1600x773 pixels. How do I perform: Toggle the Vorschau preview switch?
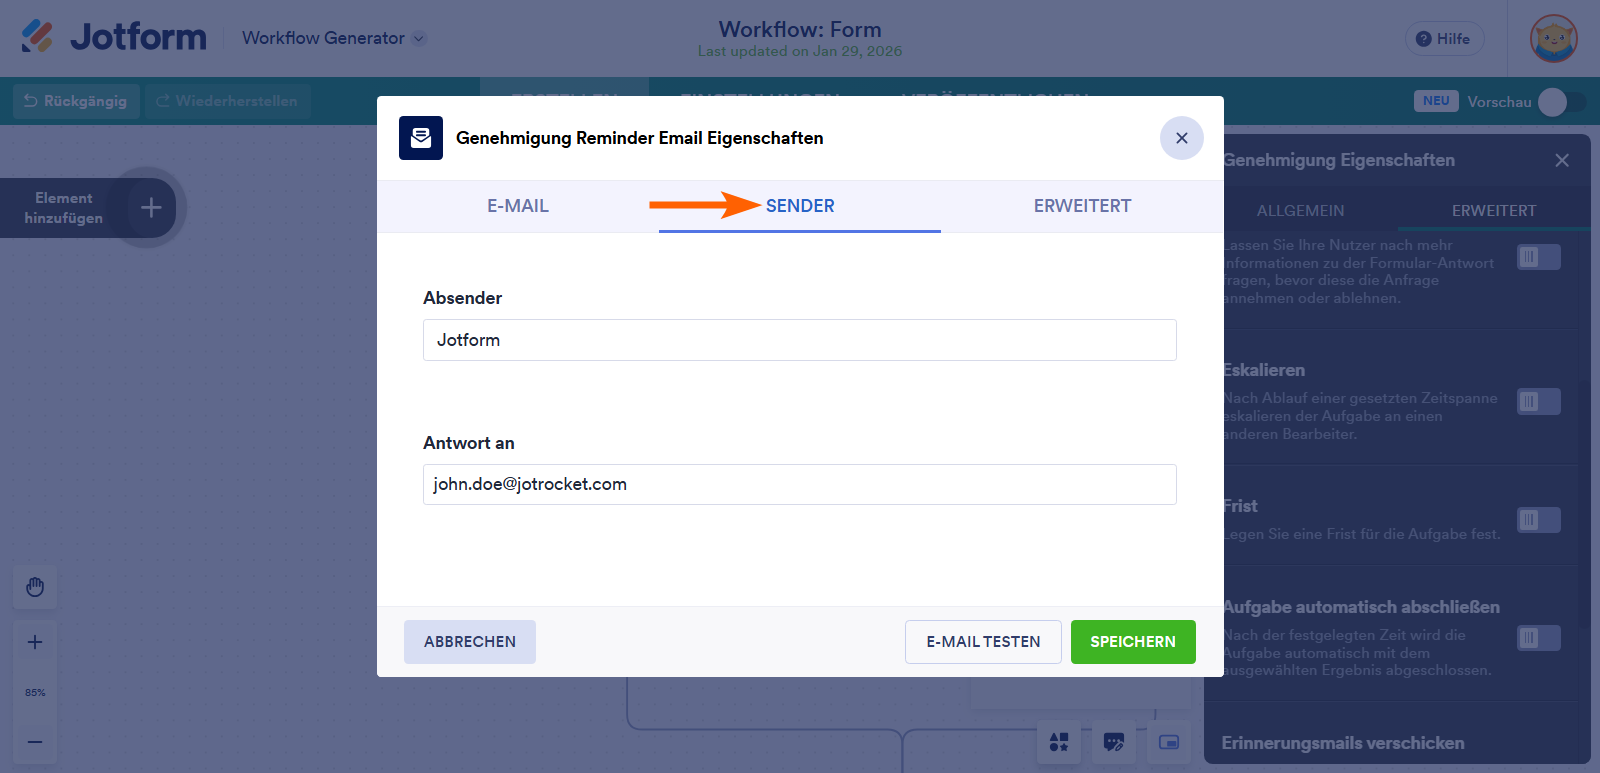coord(1560,102)
